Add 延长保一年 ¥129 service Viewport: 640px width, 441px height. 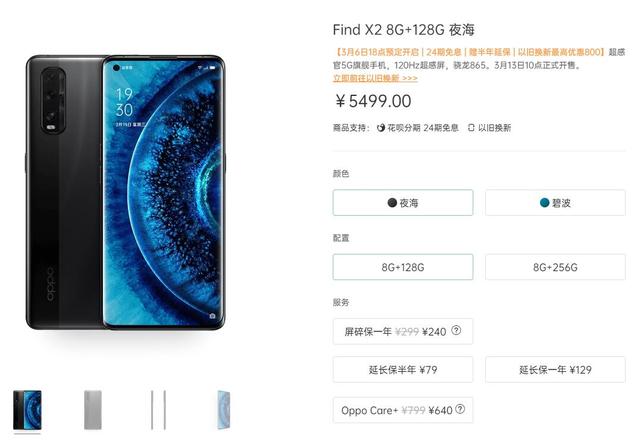coord(555,370)
